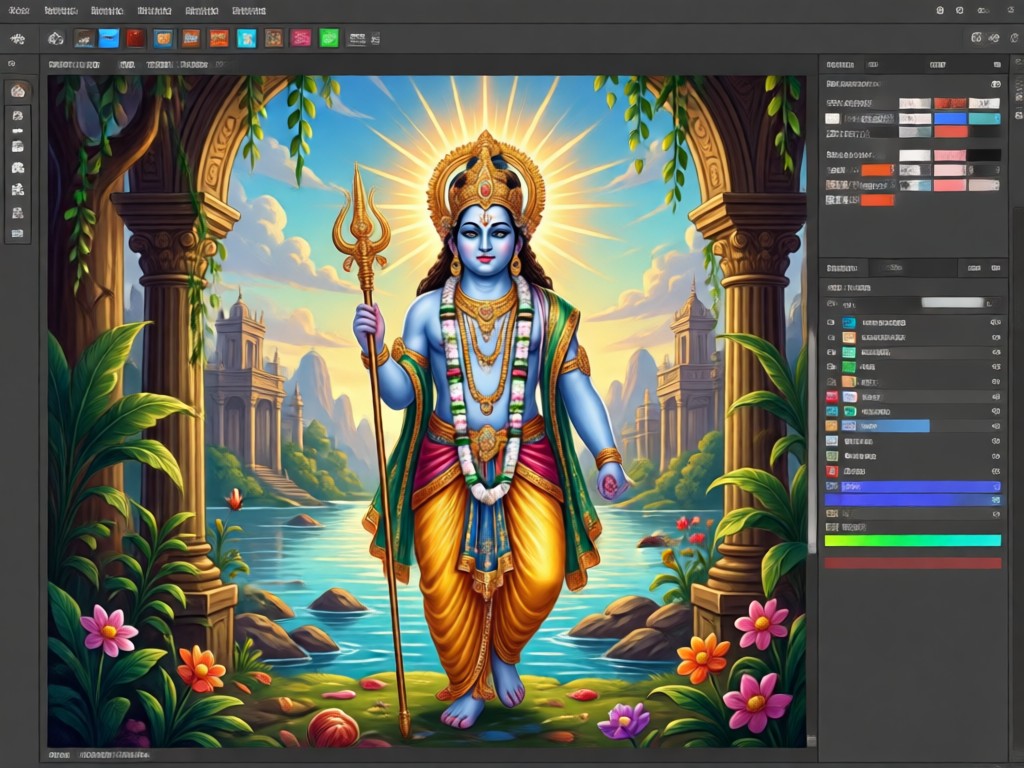Click the green-to-cyan gradient bar below the layers
Image resolution: width=1024 pixels, height=768 pixels.
[x=912, y=540]
